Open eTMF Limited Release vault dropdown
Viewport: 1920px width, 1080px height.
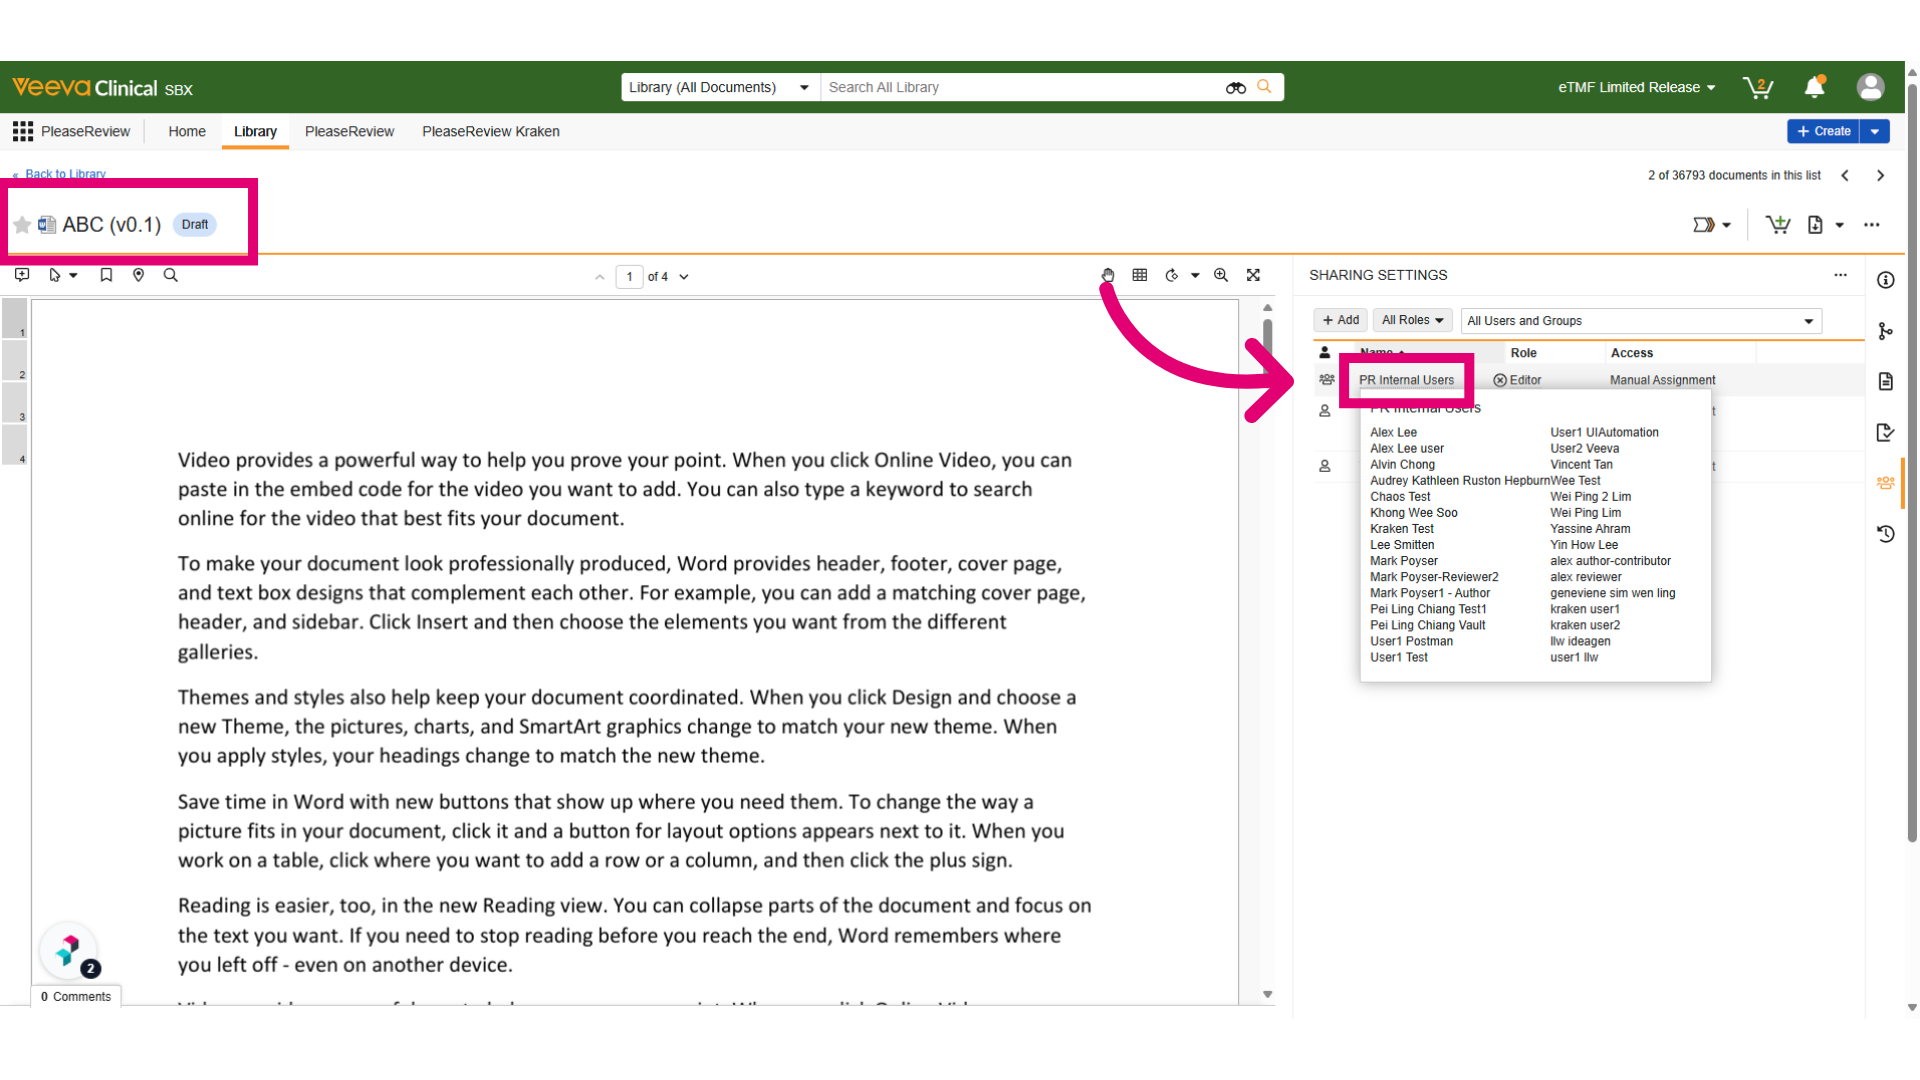(x=1636, y=87)
